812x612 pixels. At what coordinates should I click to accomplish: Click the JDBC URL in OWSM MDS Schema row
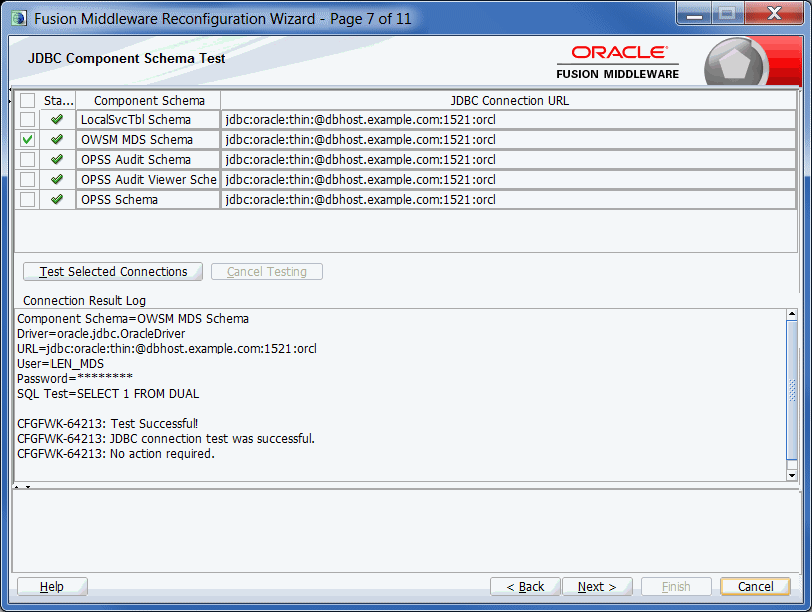coord(509,139)
